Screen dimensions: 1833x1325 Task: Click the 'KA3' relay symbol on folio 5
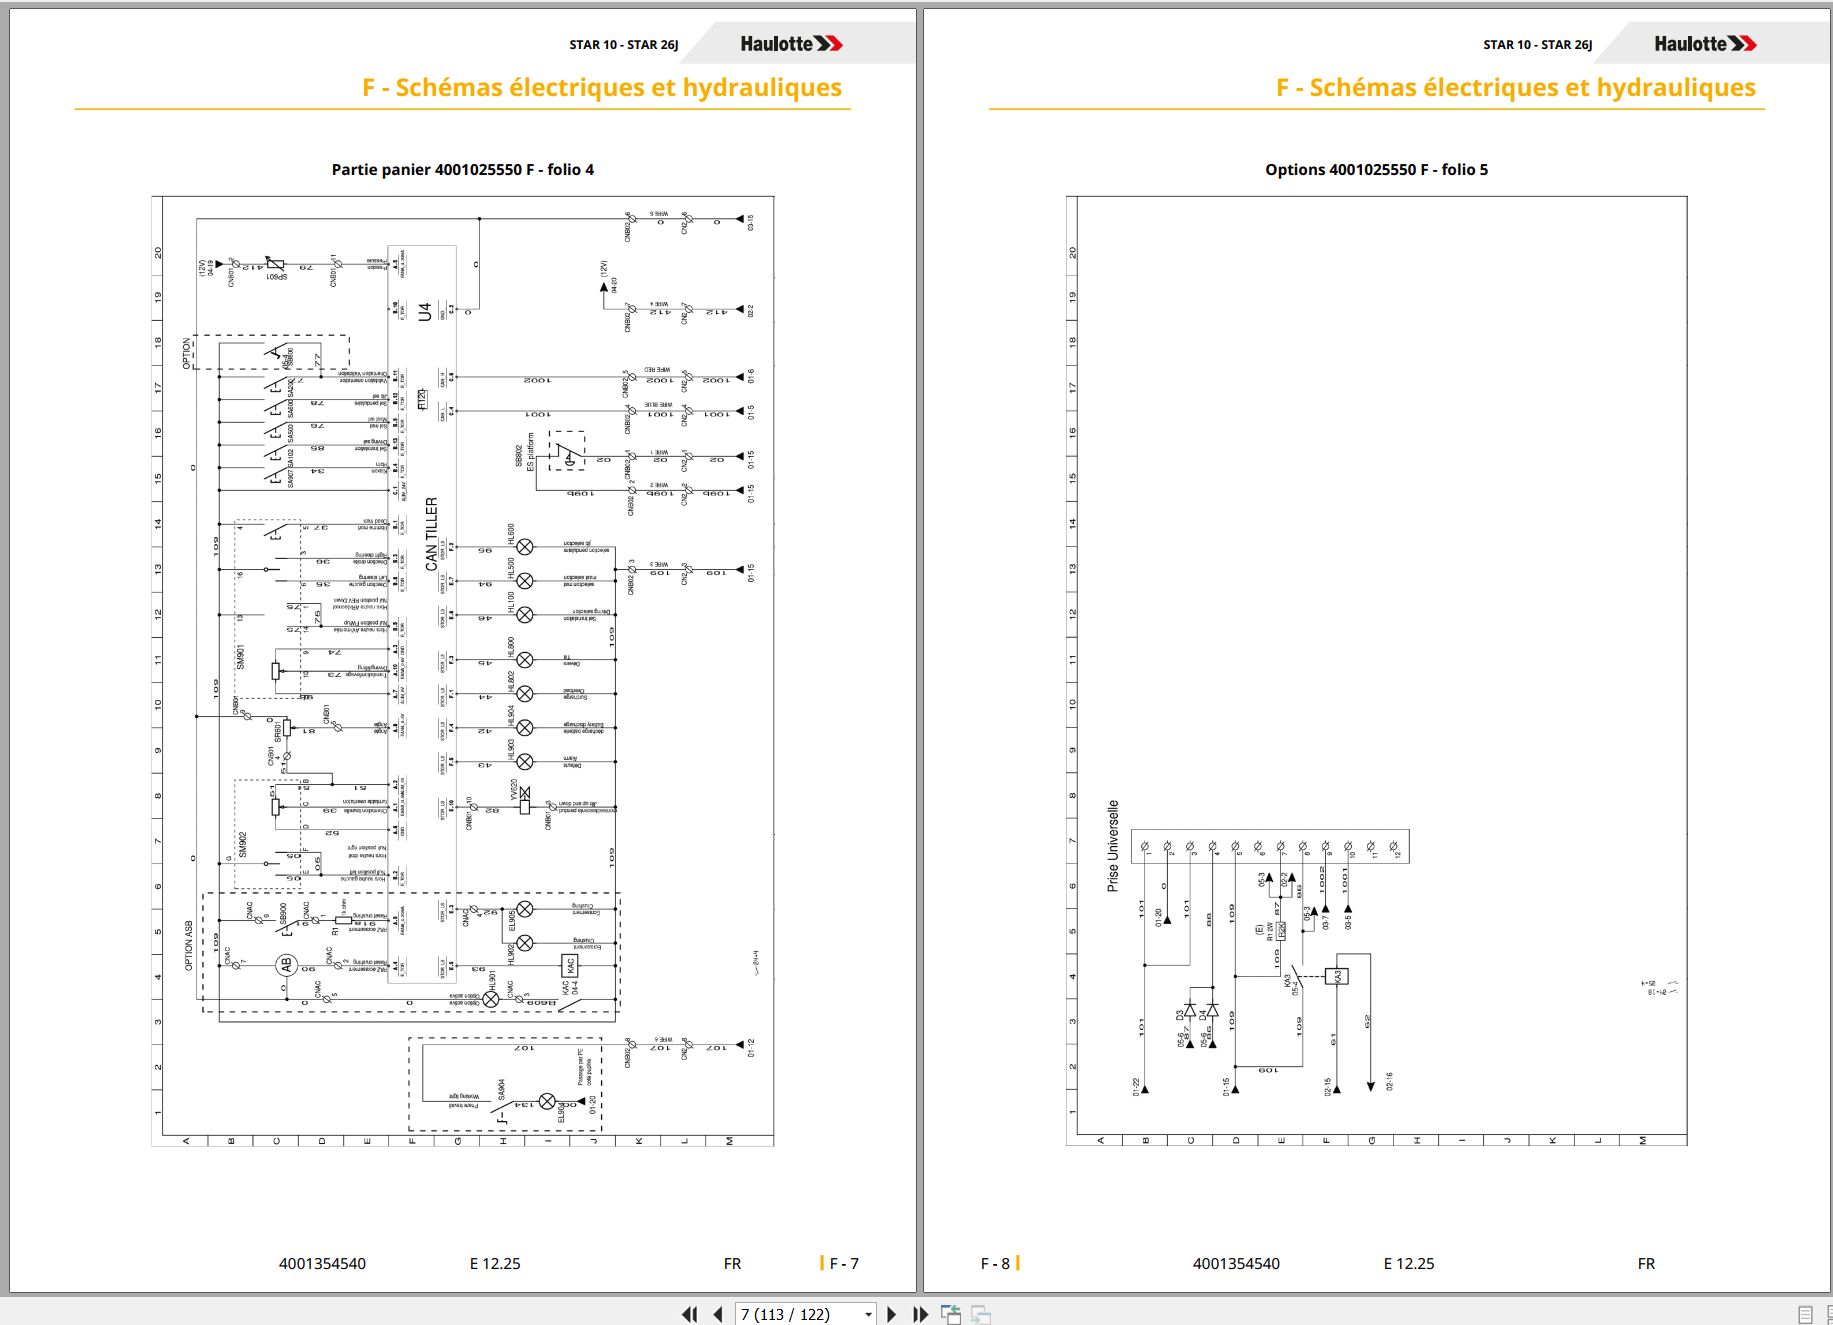[x=1336, y=976]
